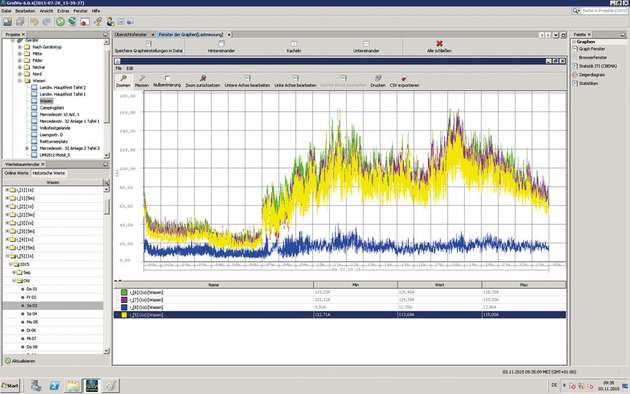Expand the Sep folder under 2015
Viewport: 630px width, 394px height.
(14, 272)
